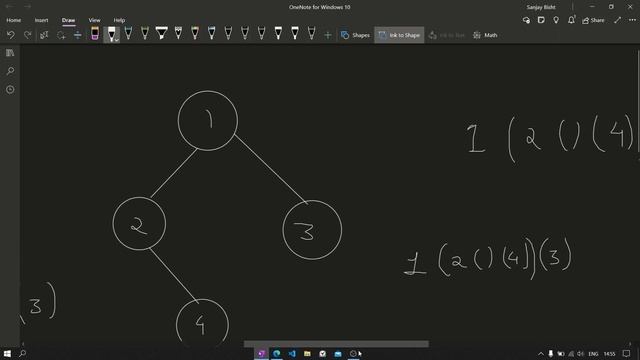The image size is (640, 360).
Task: Open the sticky notes feed icon
Action: coord(541,20)
